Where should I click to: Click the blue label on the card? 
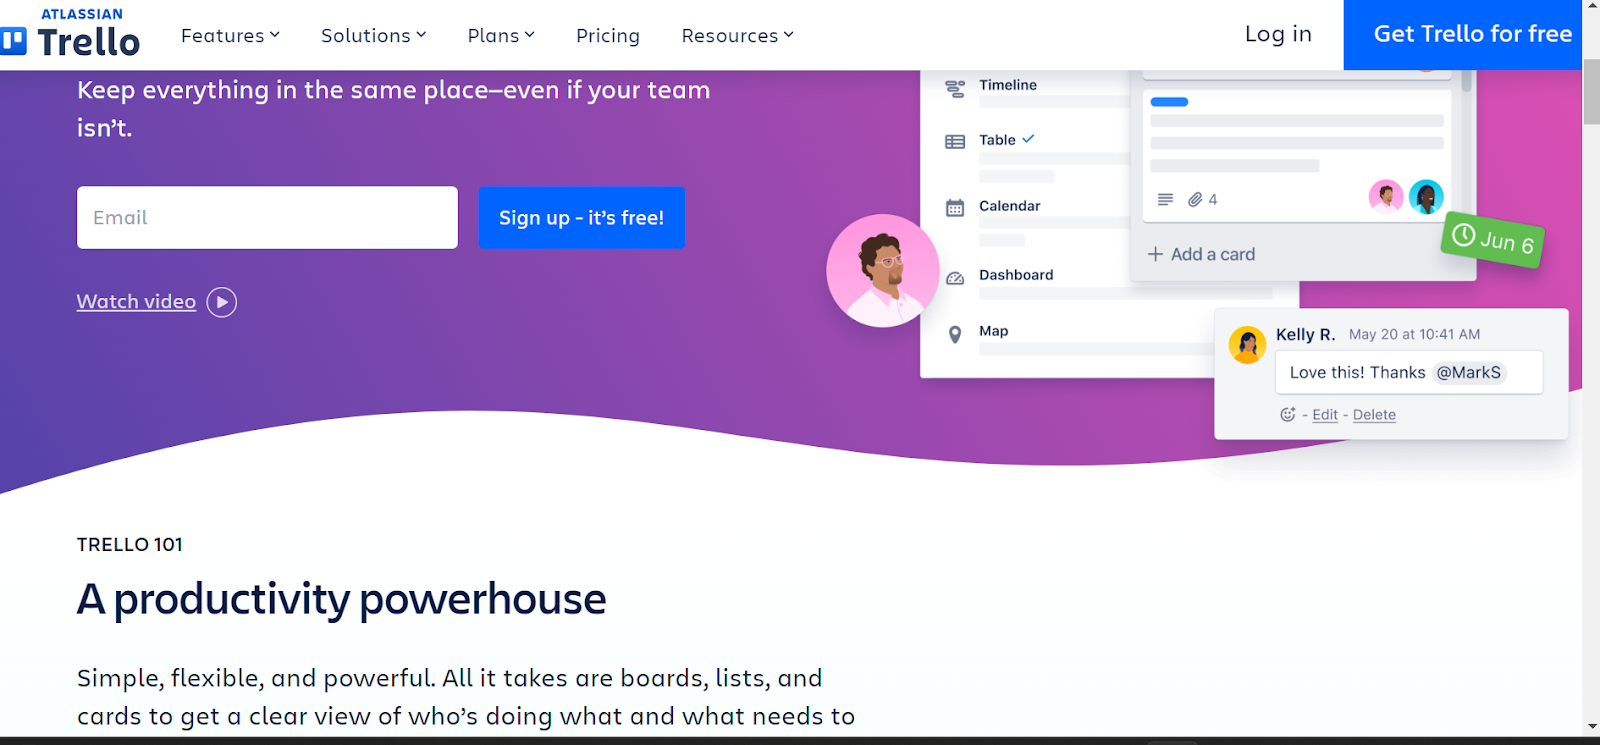pos(1169,102)
